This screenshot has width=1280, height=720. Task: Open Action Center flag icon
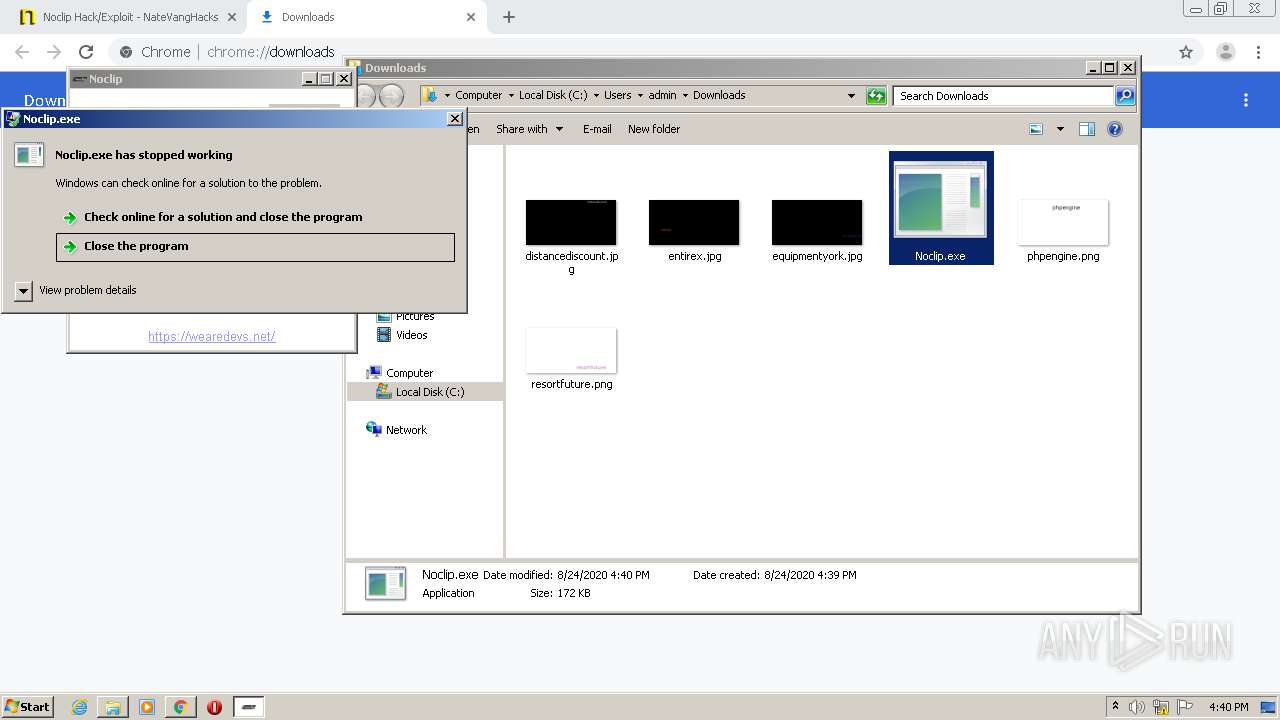coord(1185,707)
